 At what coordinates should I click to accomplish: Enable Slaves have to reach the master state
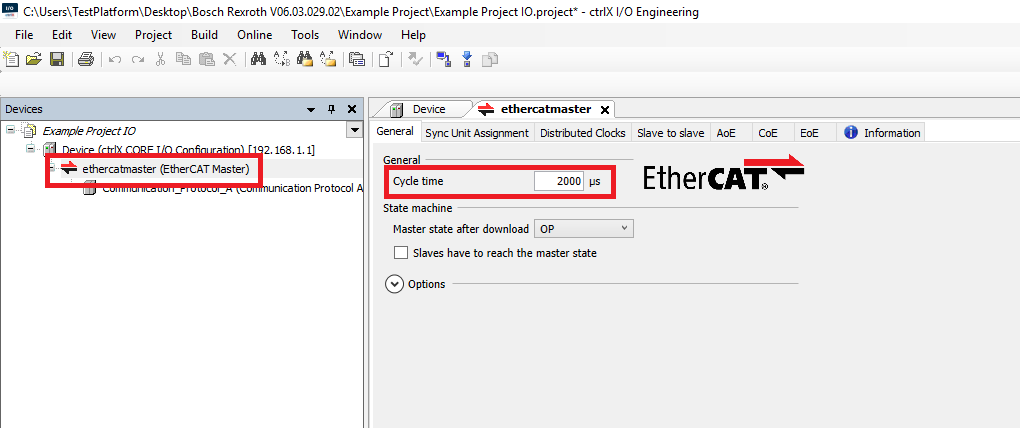click(401, 253)
